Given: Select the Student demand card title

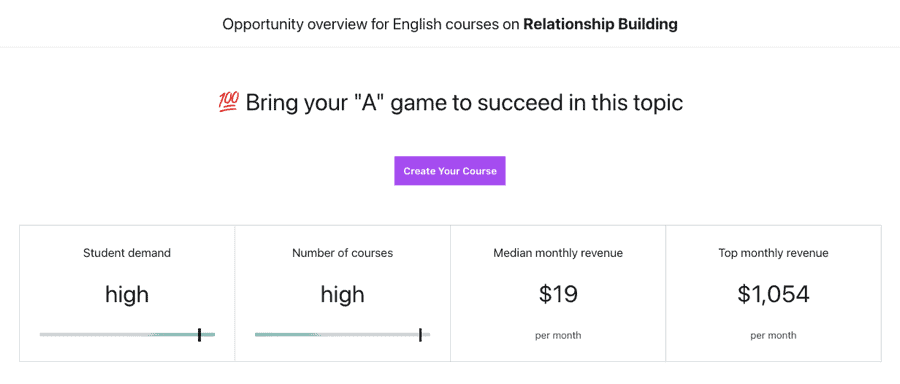Looking at the screenshot, I should (127, 253).
